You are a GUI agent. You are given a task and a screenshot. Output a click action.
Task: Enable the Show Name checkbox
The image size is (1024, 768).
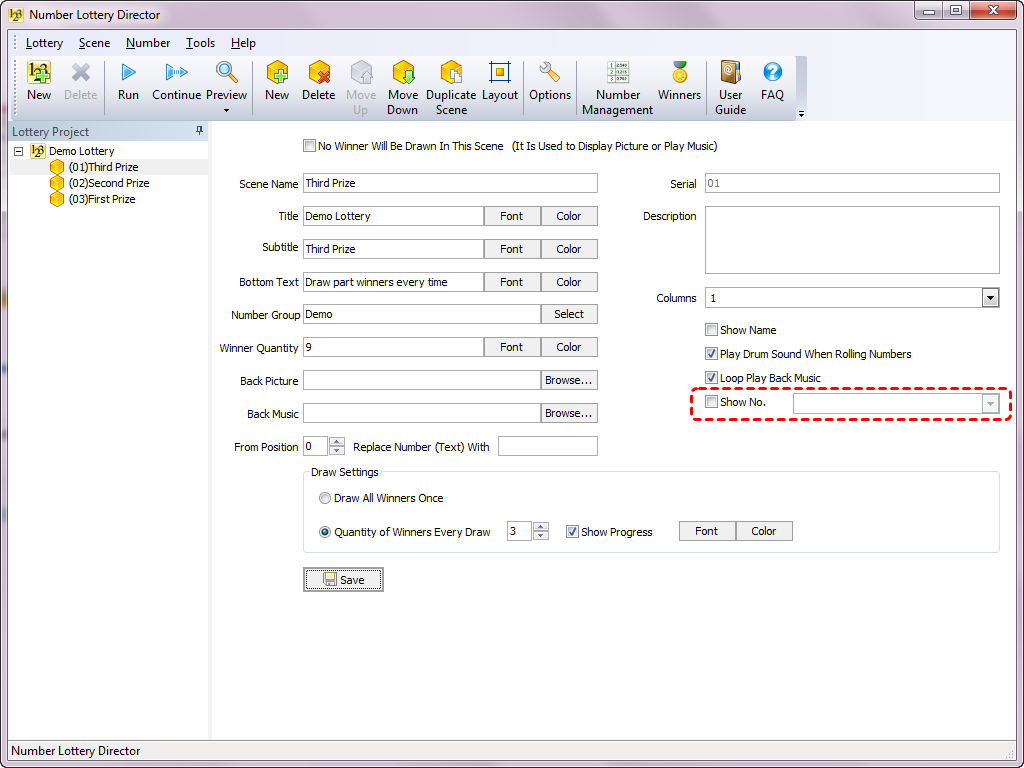[712, 330]
